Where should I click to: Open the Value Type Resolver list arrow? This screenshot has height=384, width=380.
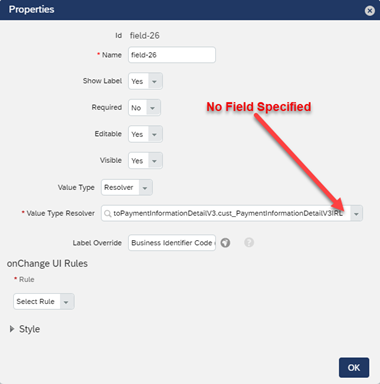pos(356,214)
